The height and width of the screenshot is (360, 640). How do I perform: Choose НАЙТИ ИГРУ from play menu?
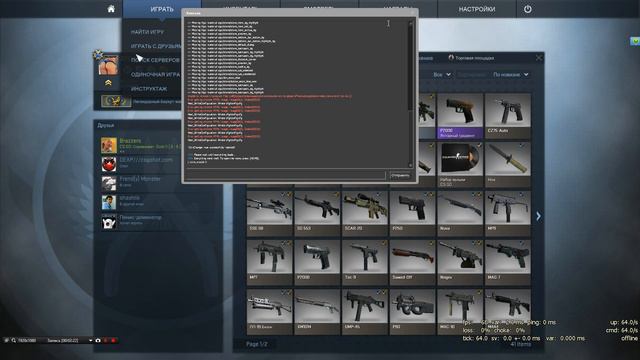147,31
